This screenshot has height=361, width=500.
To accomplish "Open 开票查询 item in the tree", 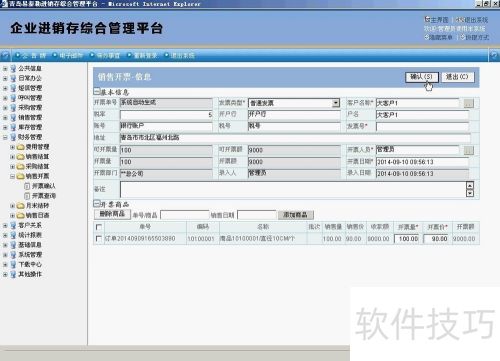I will [x=44, y=196].
